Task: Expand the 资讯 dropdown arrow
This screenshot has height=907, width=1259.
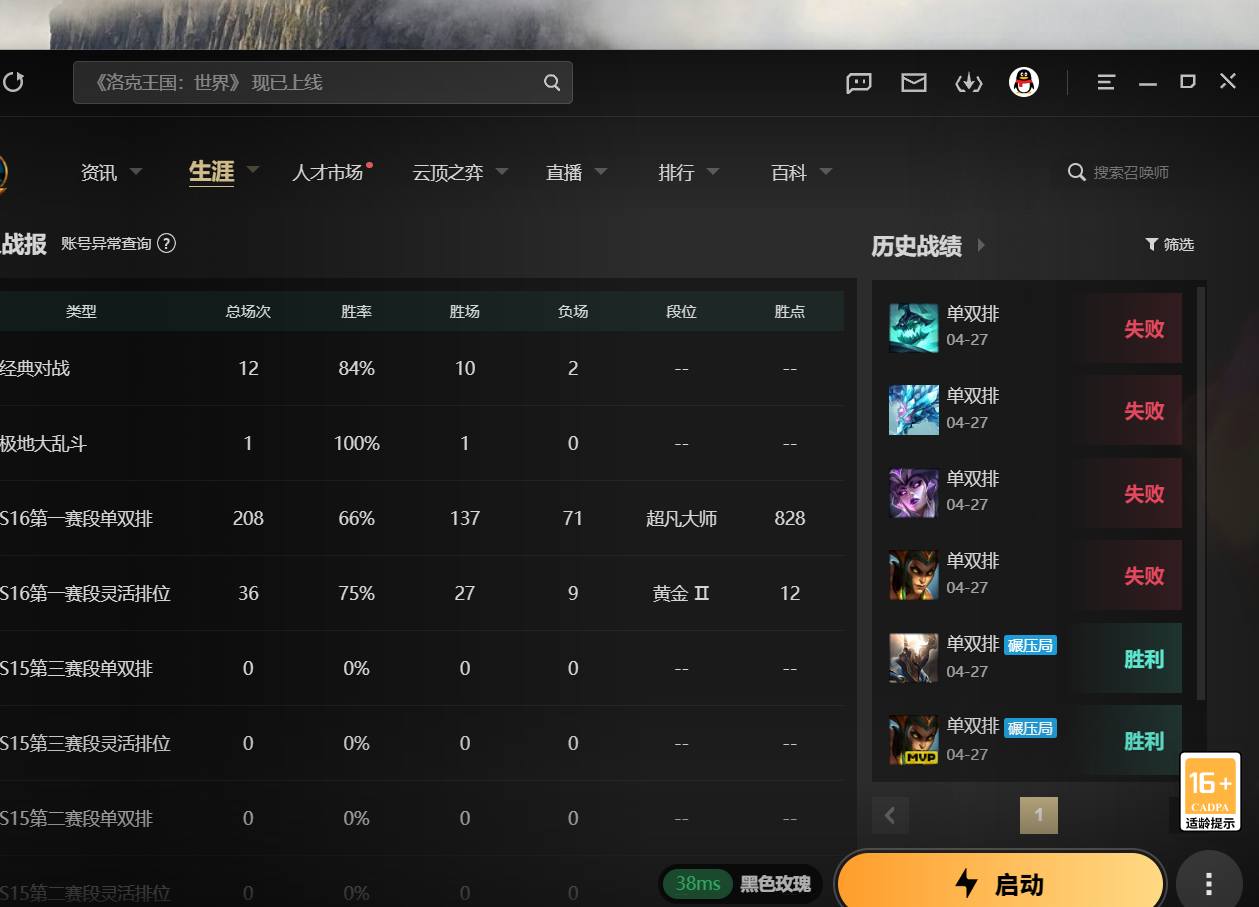Action: (x=136, y=171)
